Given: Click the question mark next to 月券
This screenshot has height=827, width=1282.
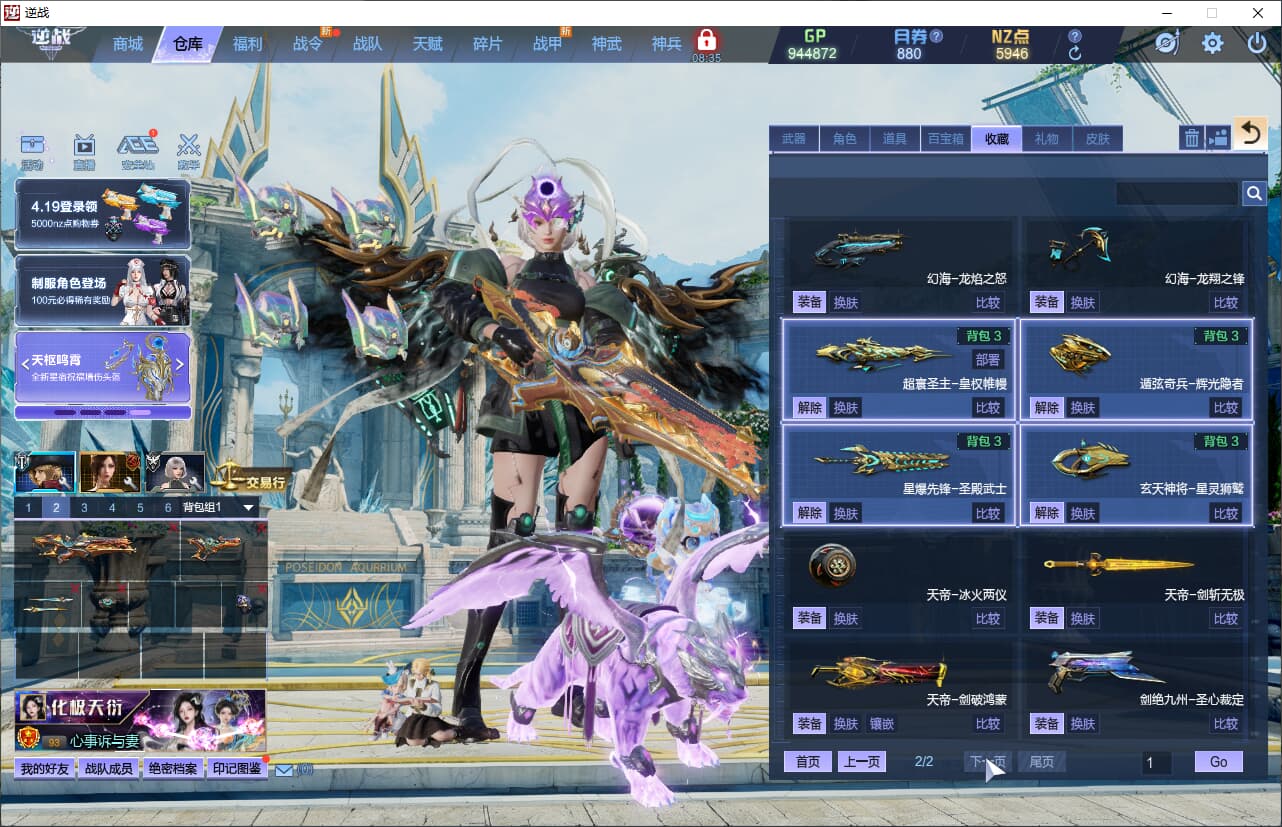Looking at the screenshot, I should pos(936,36).
